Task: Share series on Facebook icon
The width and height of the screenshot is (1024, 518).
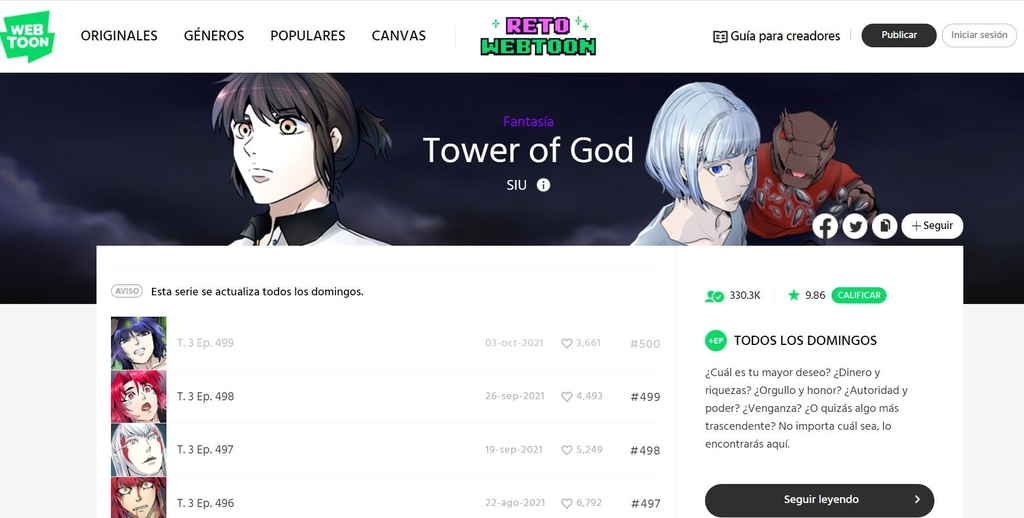Action: point(825,226)
